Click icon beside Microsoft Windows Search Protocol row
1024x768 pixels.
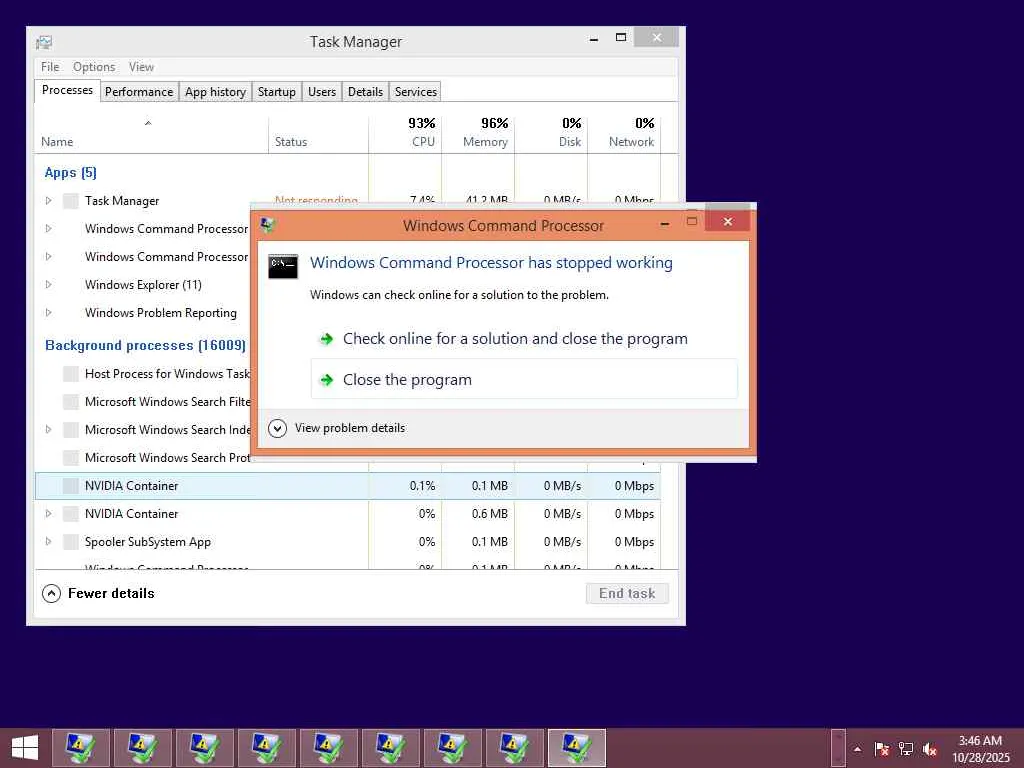click(71, 458)
